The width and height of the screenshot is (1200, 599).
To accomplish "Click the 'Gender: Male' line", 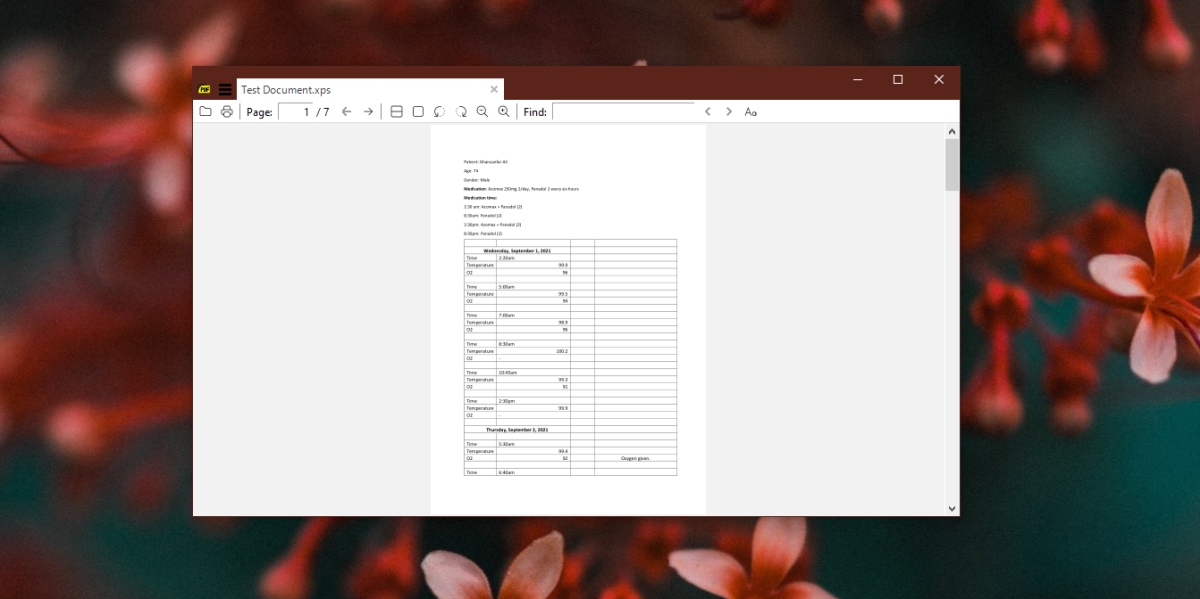I will (477, 180).
